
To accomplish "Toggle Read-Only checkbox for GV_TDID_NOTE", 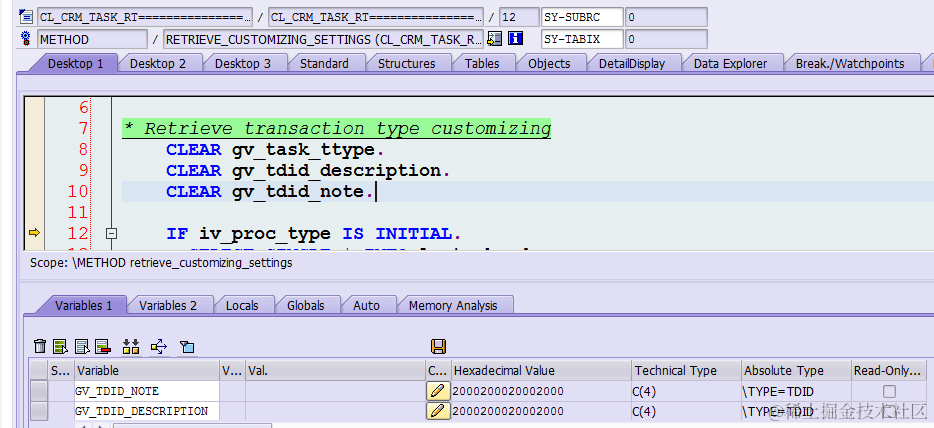I will point(889,391).
